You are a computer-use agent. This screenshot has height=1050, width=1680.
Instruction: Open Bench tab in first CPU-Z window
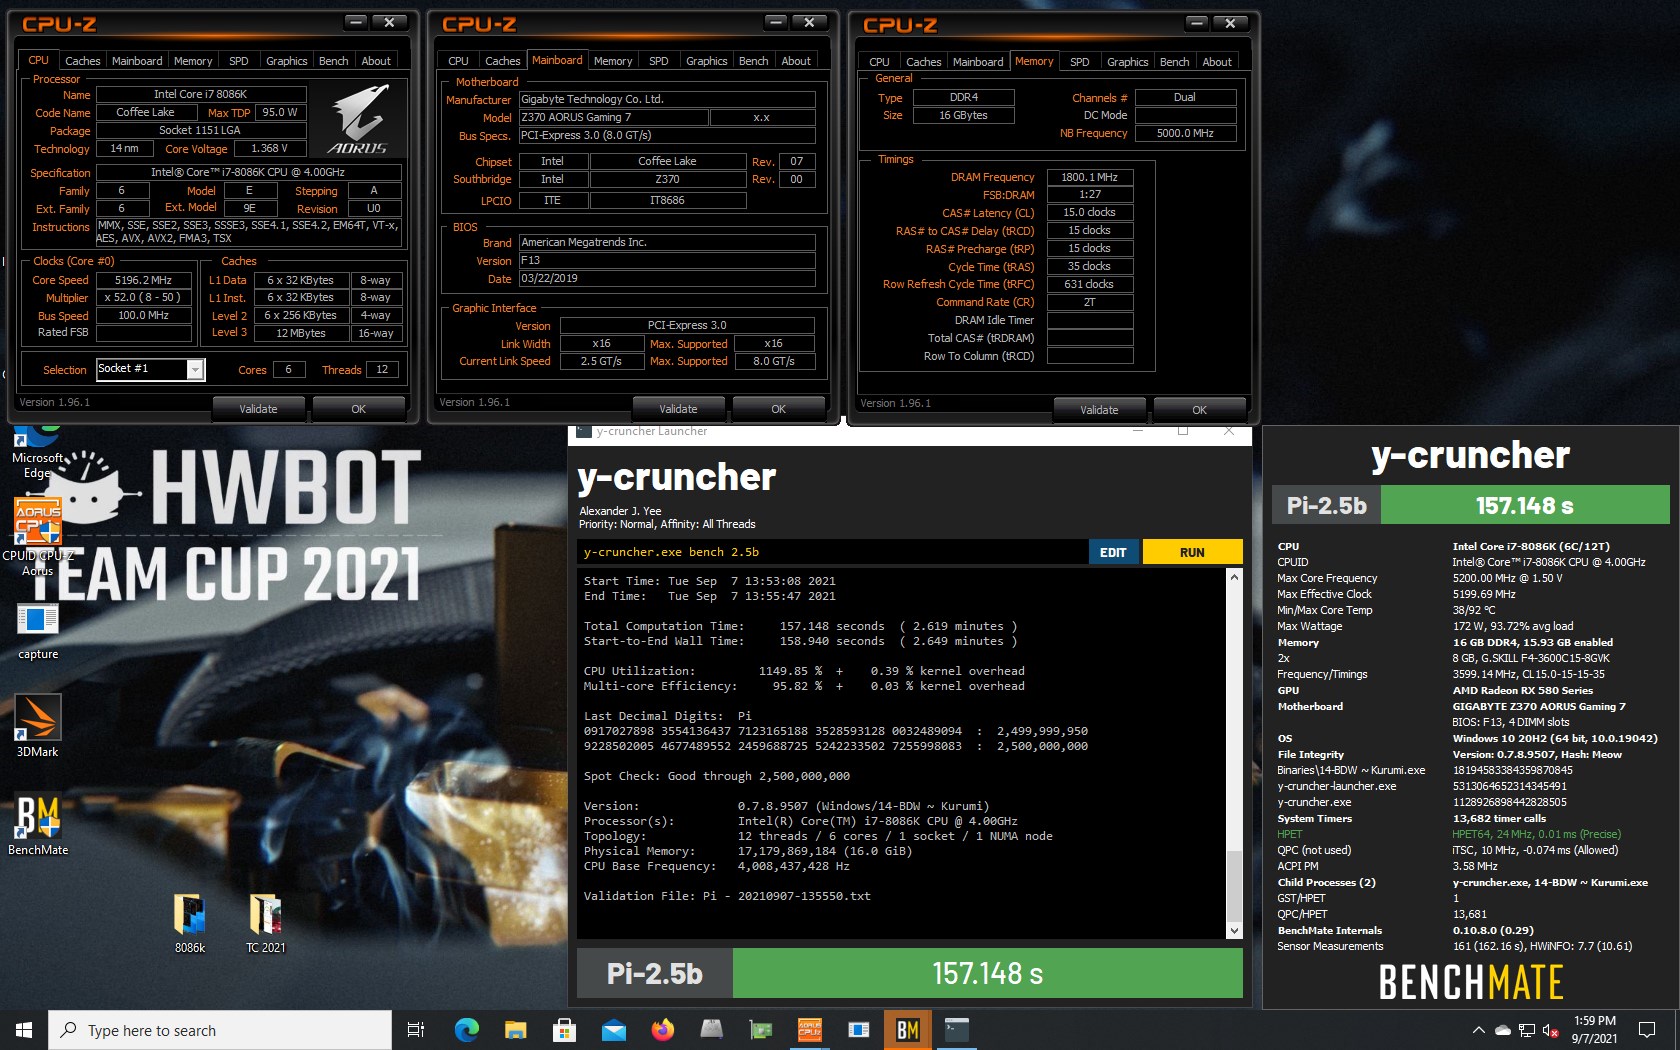[x=333, y=61]
